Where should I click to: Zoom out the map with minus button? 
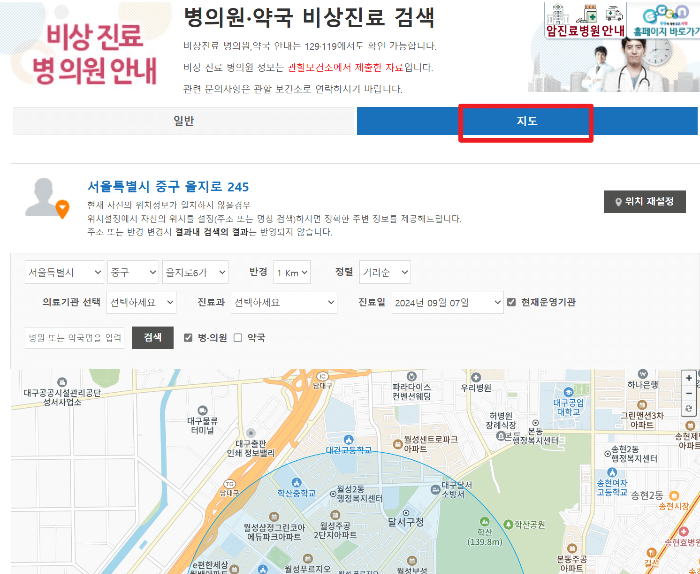(689, 393)
